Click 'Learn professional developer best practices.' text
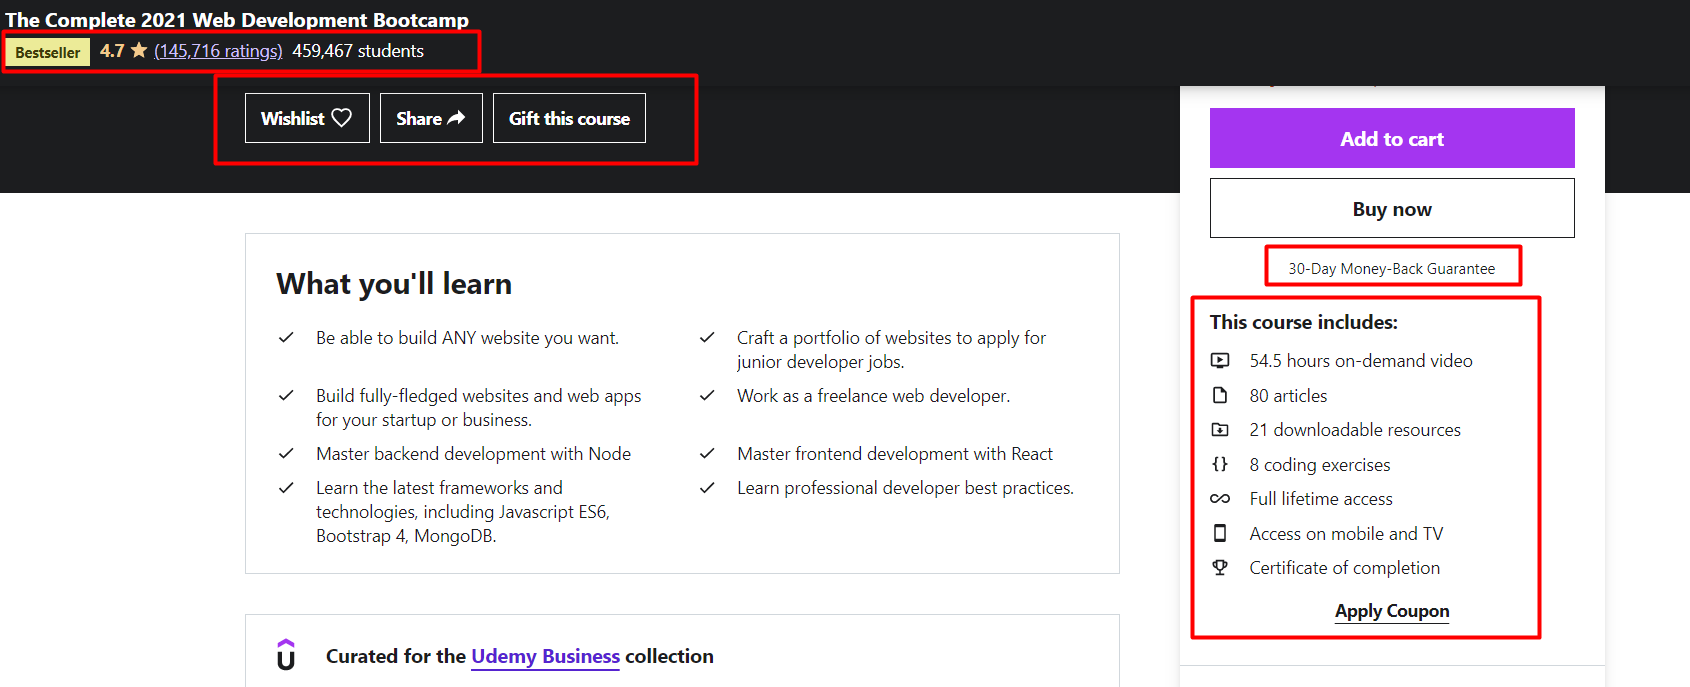 click(906, 488)
